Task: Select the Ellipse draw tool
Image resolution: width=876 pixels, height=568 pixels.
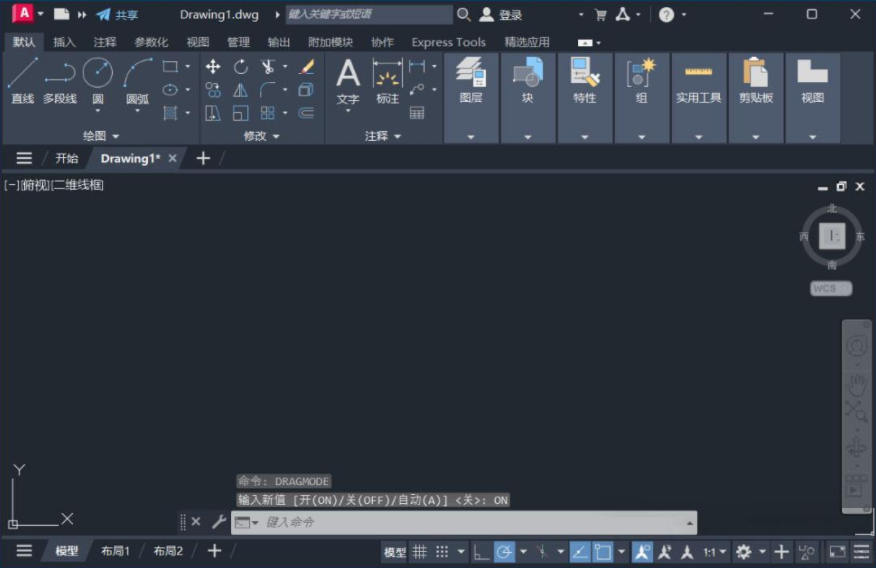Action: tap(170, 90)
